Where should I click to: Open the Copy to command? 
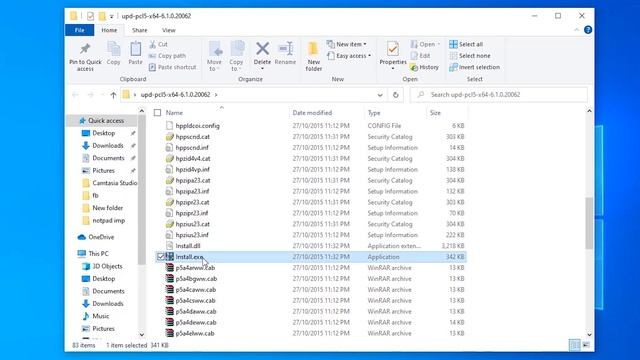coord(236,56)
